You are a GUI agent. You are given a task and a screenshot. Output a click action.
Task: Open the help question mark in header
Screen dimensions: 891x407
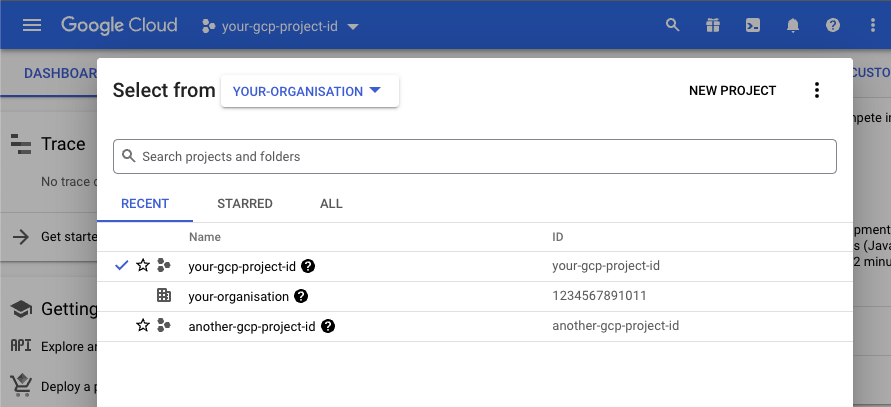[833, 26]
